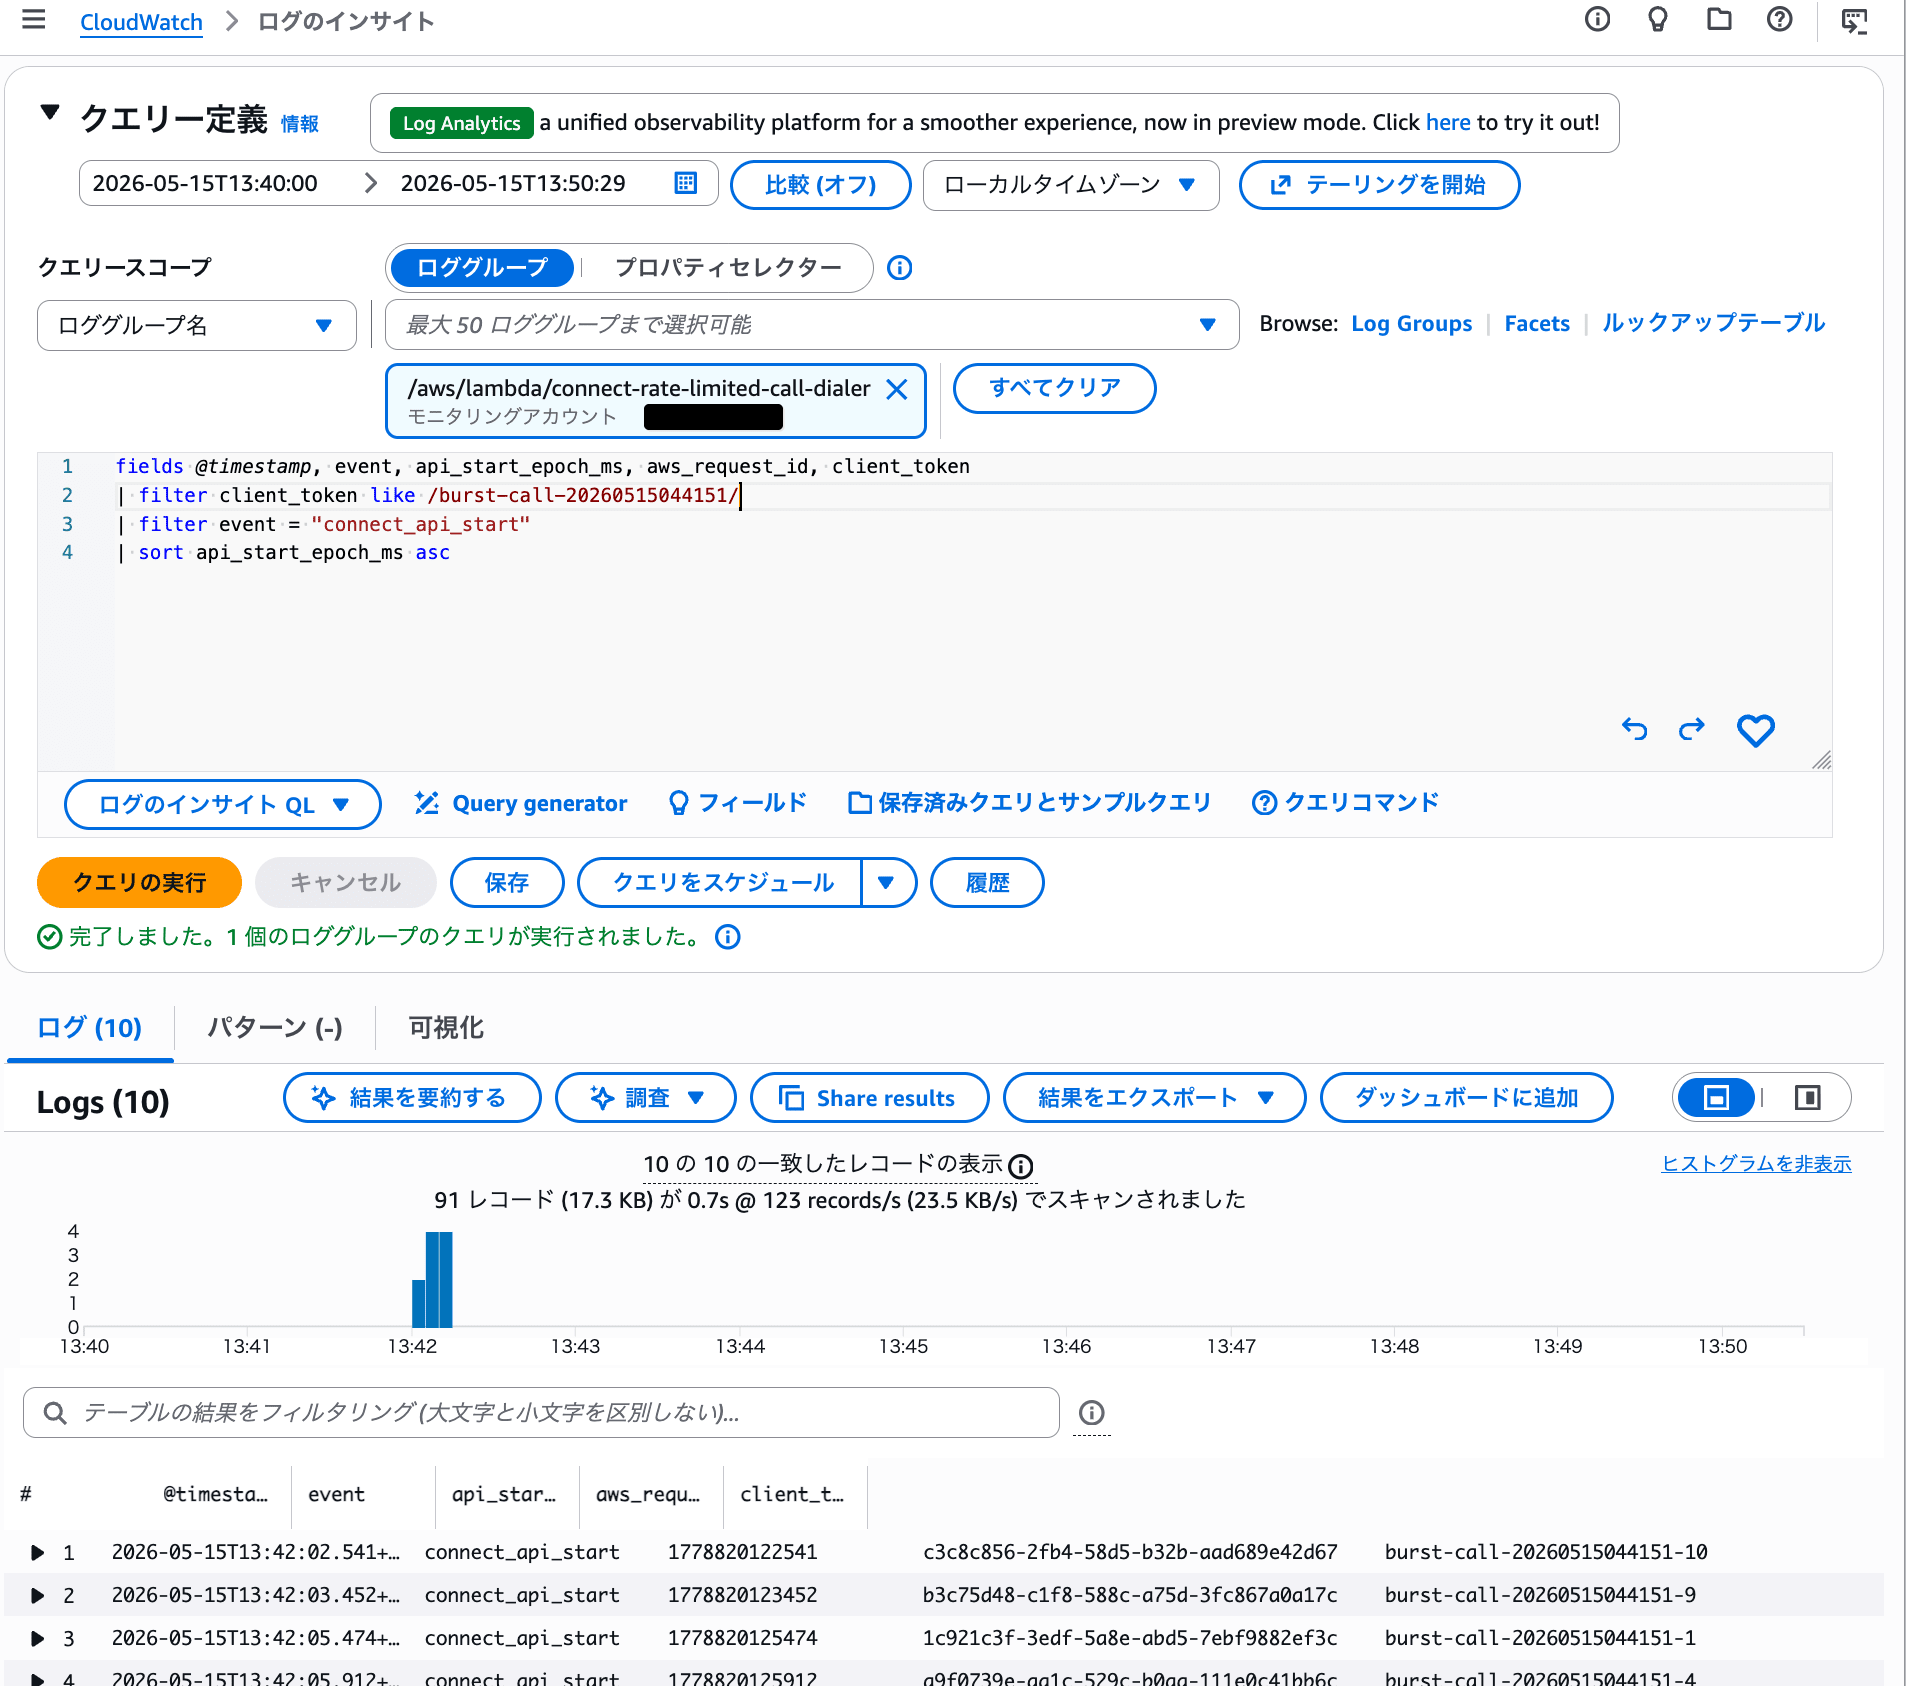Click the query editor resize handle
Viewport: 1906px width, 1686px height.
click(1821, 760)
